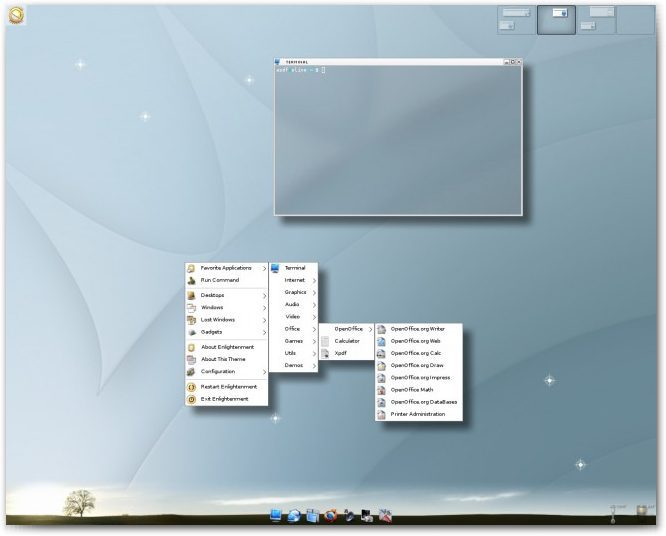This screenshot has width=666, height=536.
Task: Open About This Theme
Action: pyautogui.click(x=223, y=359)
